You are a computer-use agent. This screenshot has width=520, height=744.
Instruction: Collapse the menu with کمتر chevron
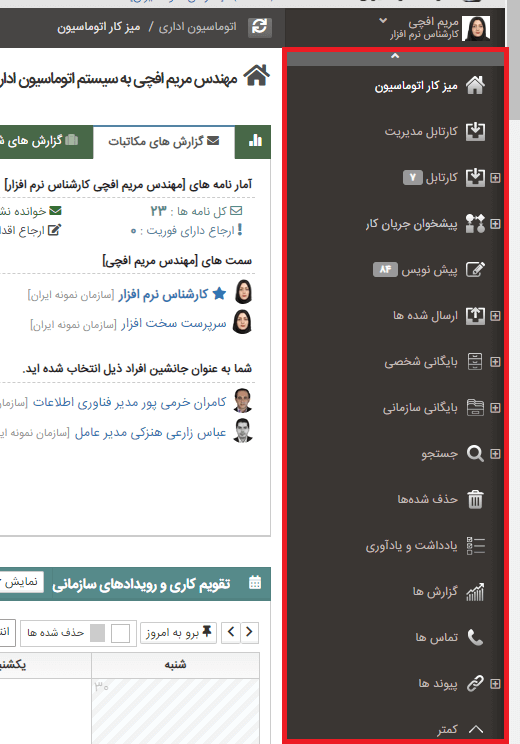(475, 729)
